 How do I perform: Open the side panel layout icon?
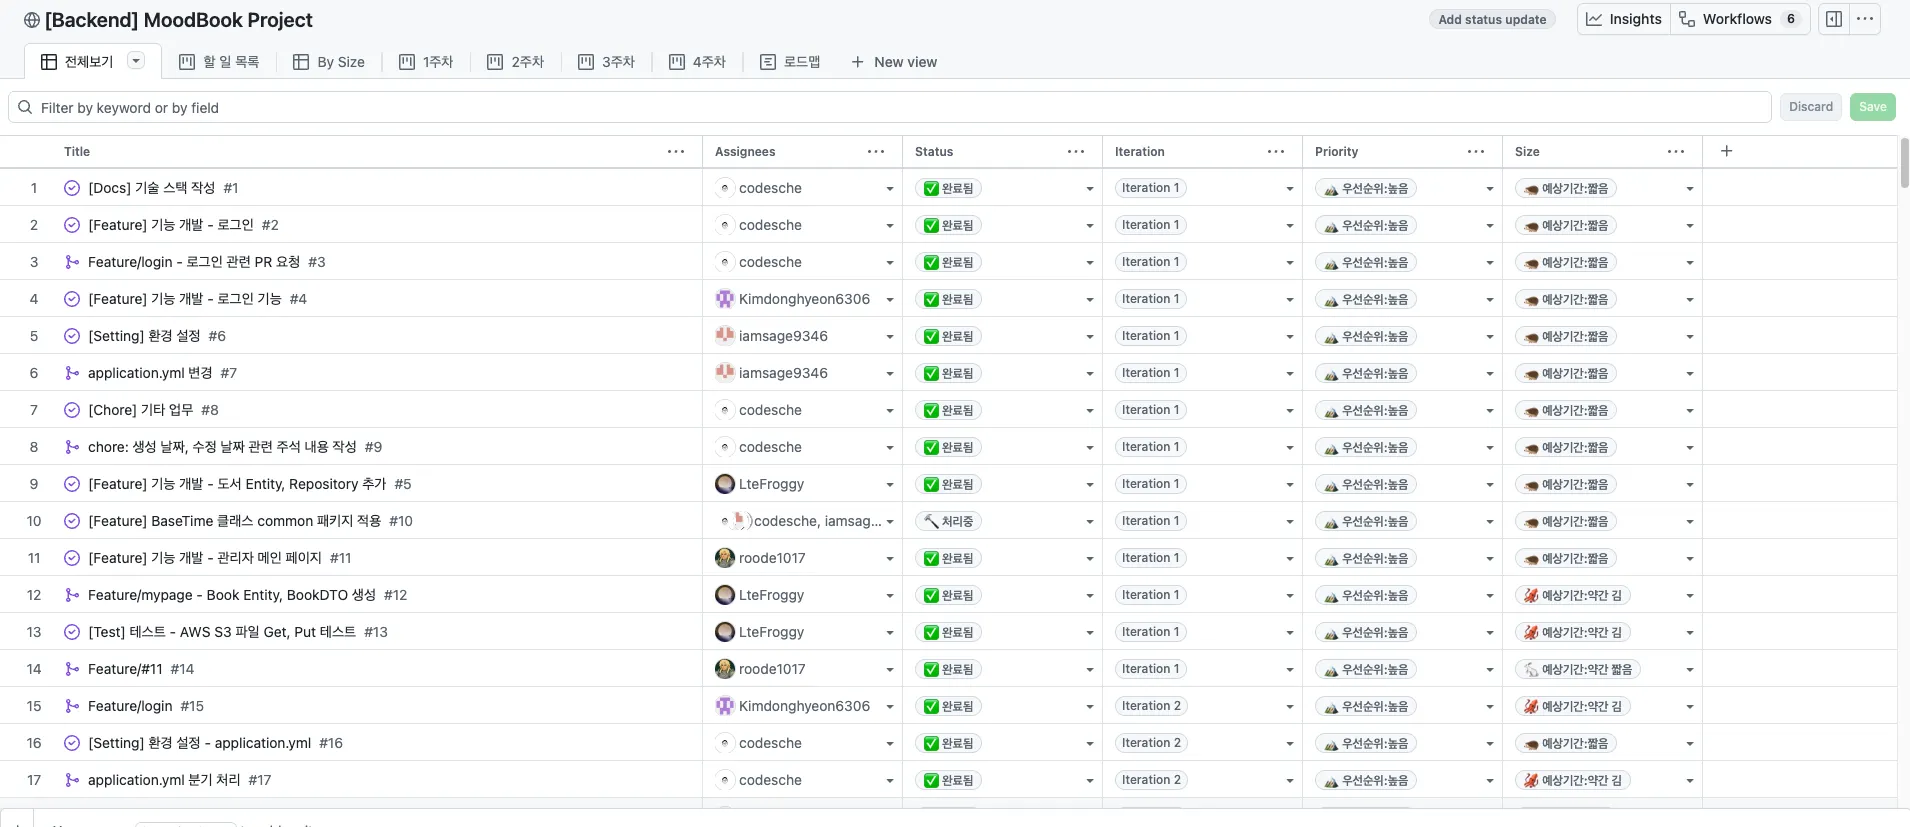pos(1834,19)
